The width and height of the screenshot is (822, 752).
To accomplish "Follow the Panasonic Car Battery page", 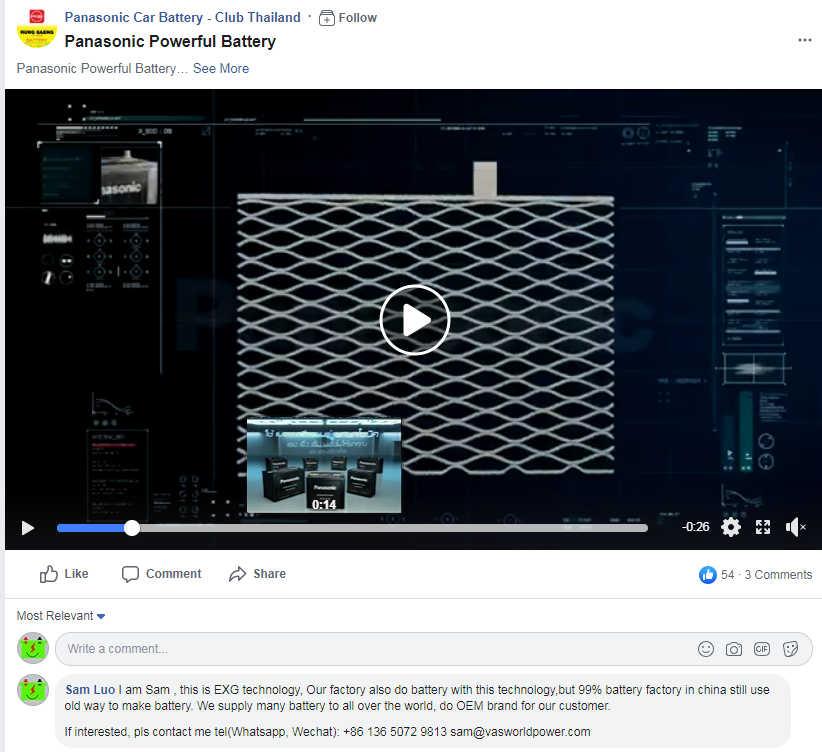I will 348,18.
